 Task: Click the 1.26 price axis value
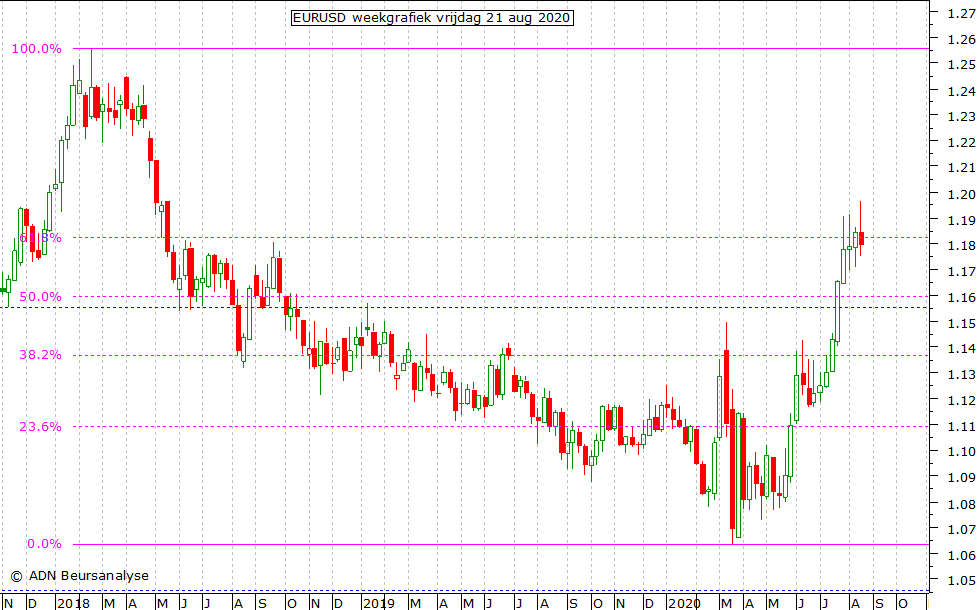click(961, 39)
